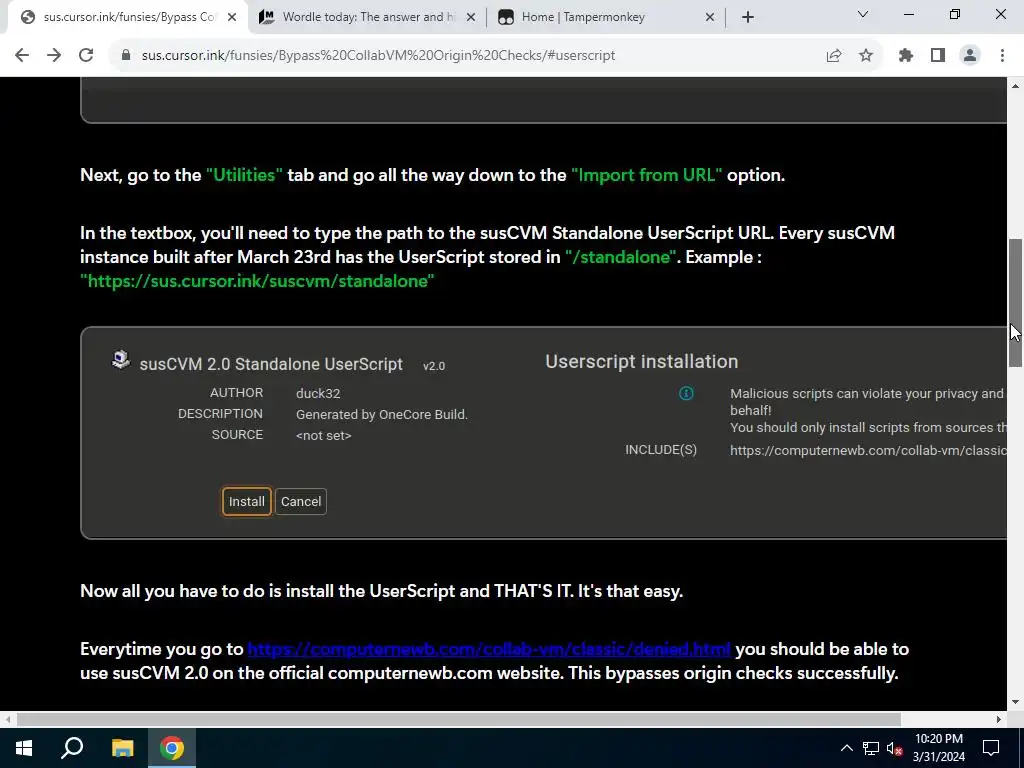Screen dimensions: 1024x768
Task: Open a new browser tab
Action: point(748,17)
